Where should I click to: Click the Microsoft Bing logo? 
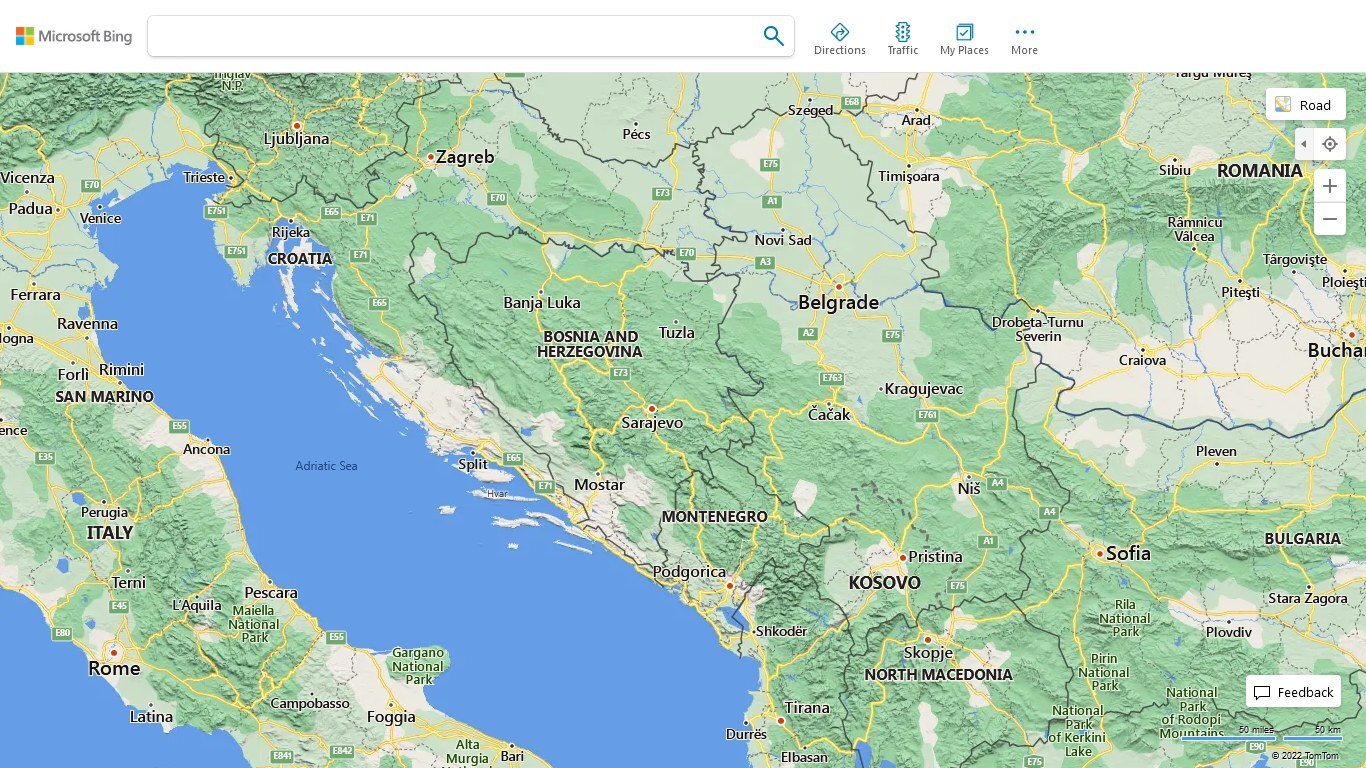74,36
